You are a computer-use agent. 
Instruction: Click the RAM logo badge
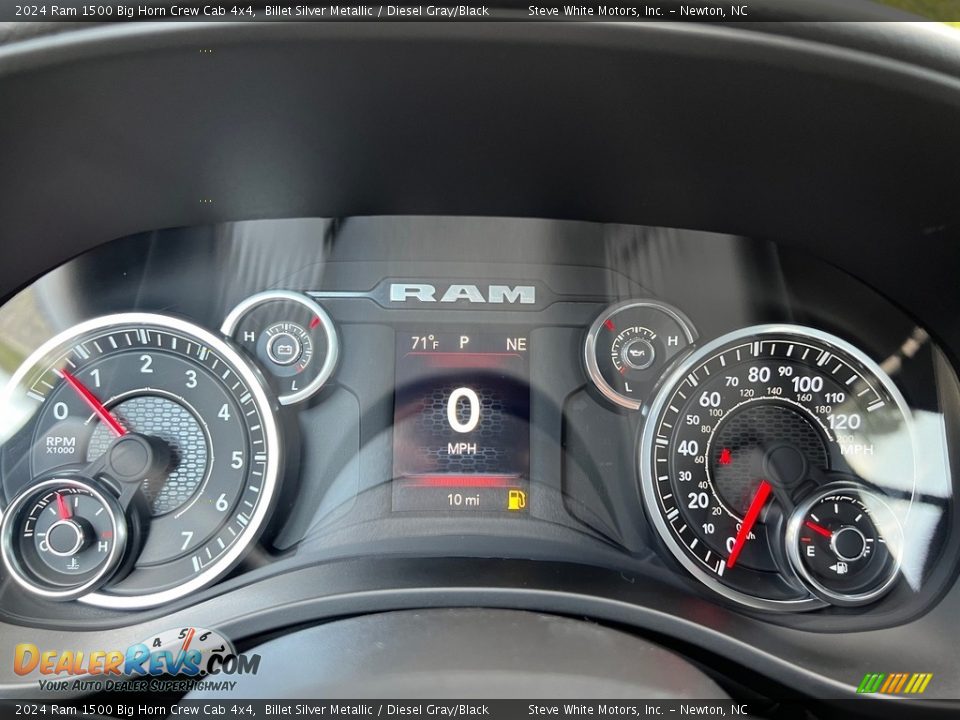point(463,293)
